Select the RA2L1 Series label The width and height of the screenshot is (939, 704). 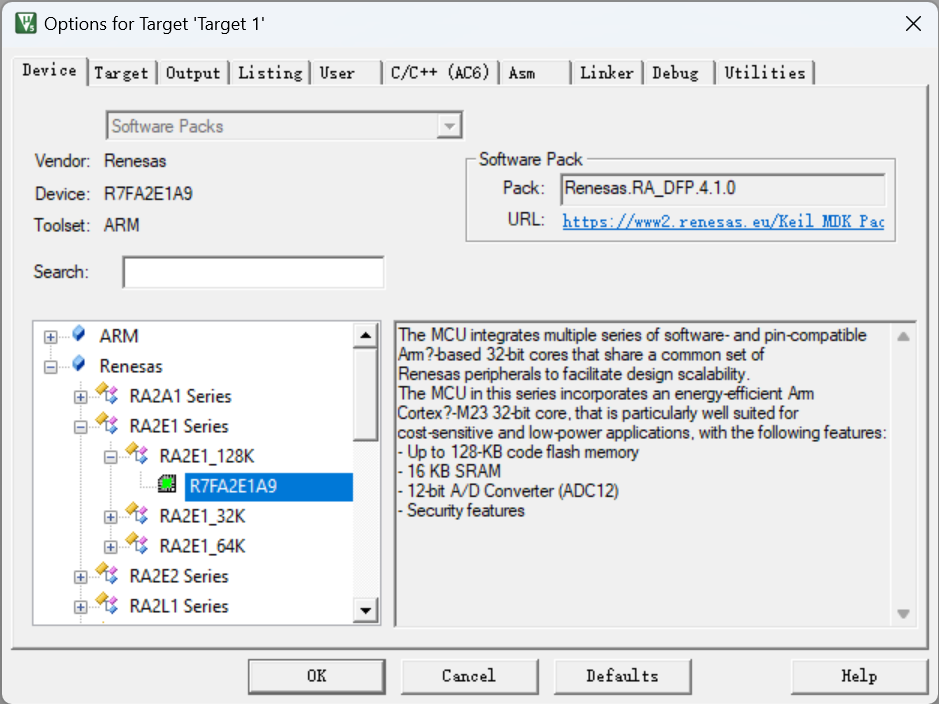(x=179, y=606)
